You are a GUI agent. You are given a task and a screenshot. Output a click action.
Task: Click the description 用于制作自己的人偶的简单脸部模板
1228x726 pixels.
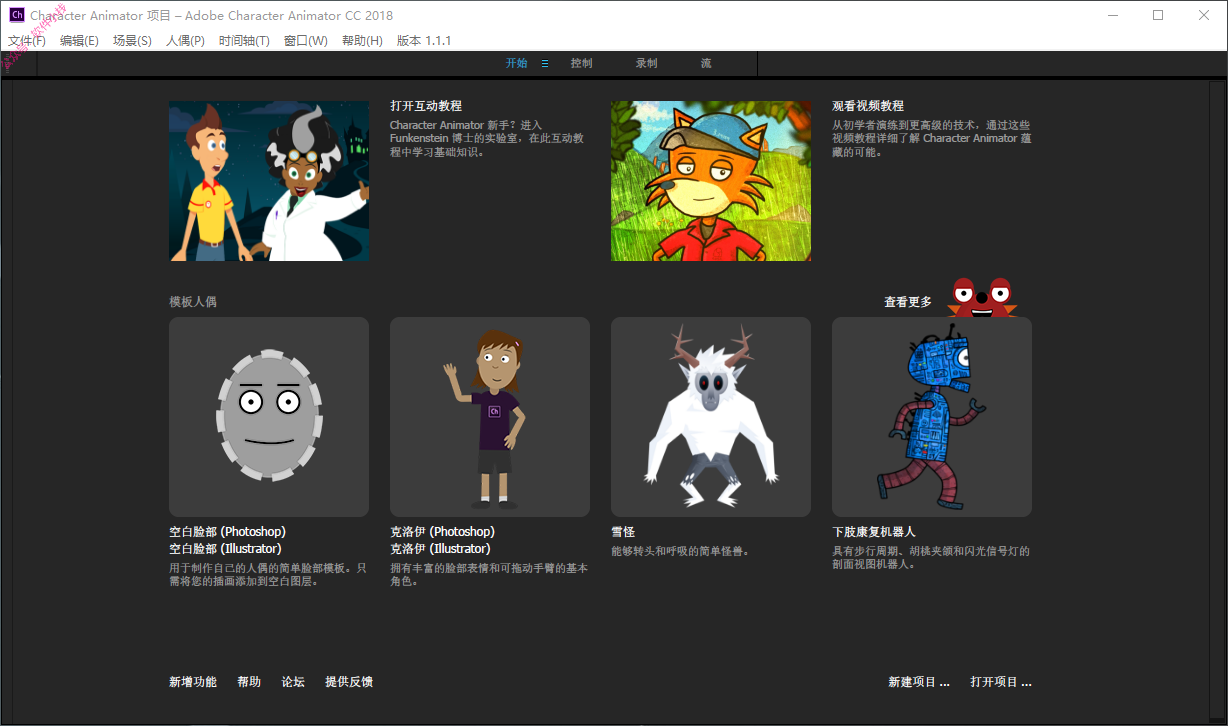[x=268, y=575]
